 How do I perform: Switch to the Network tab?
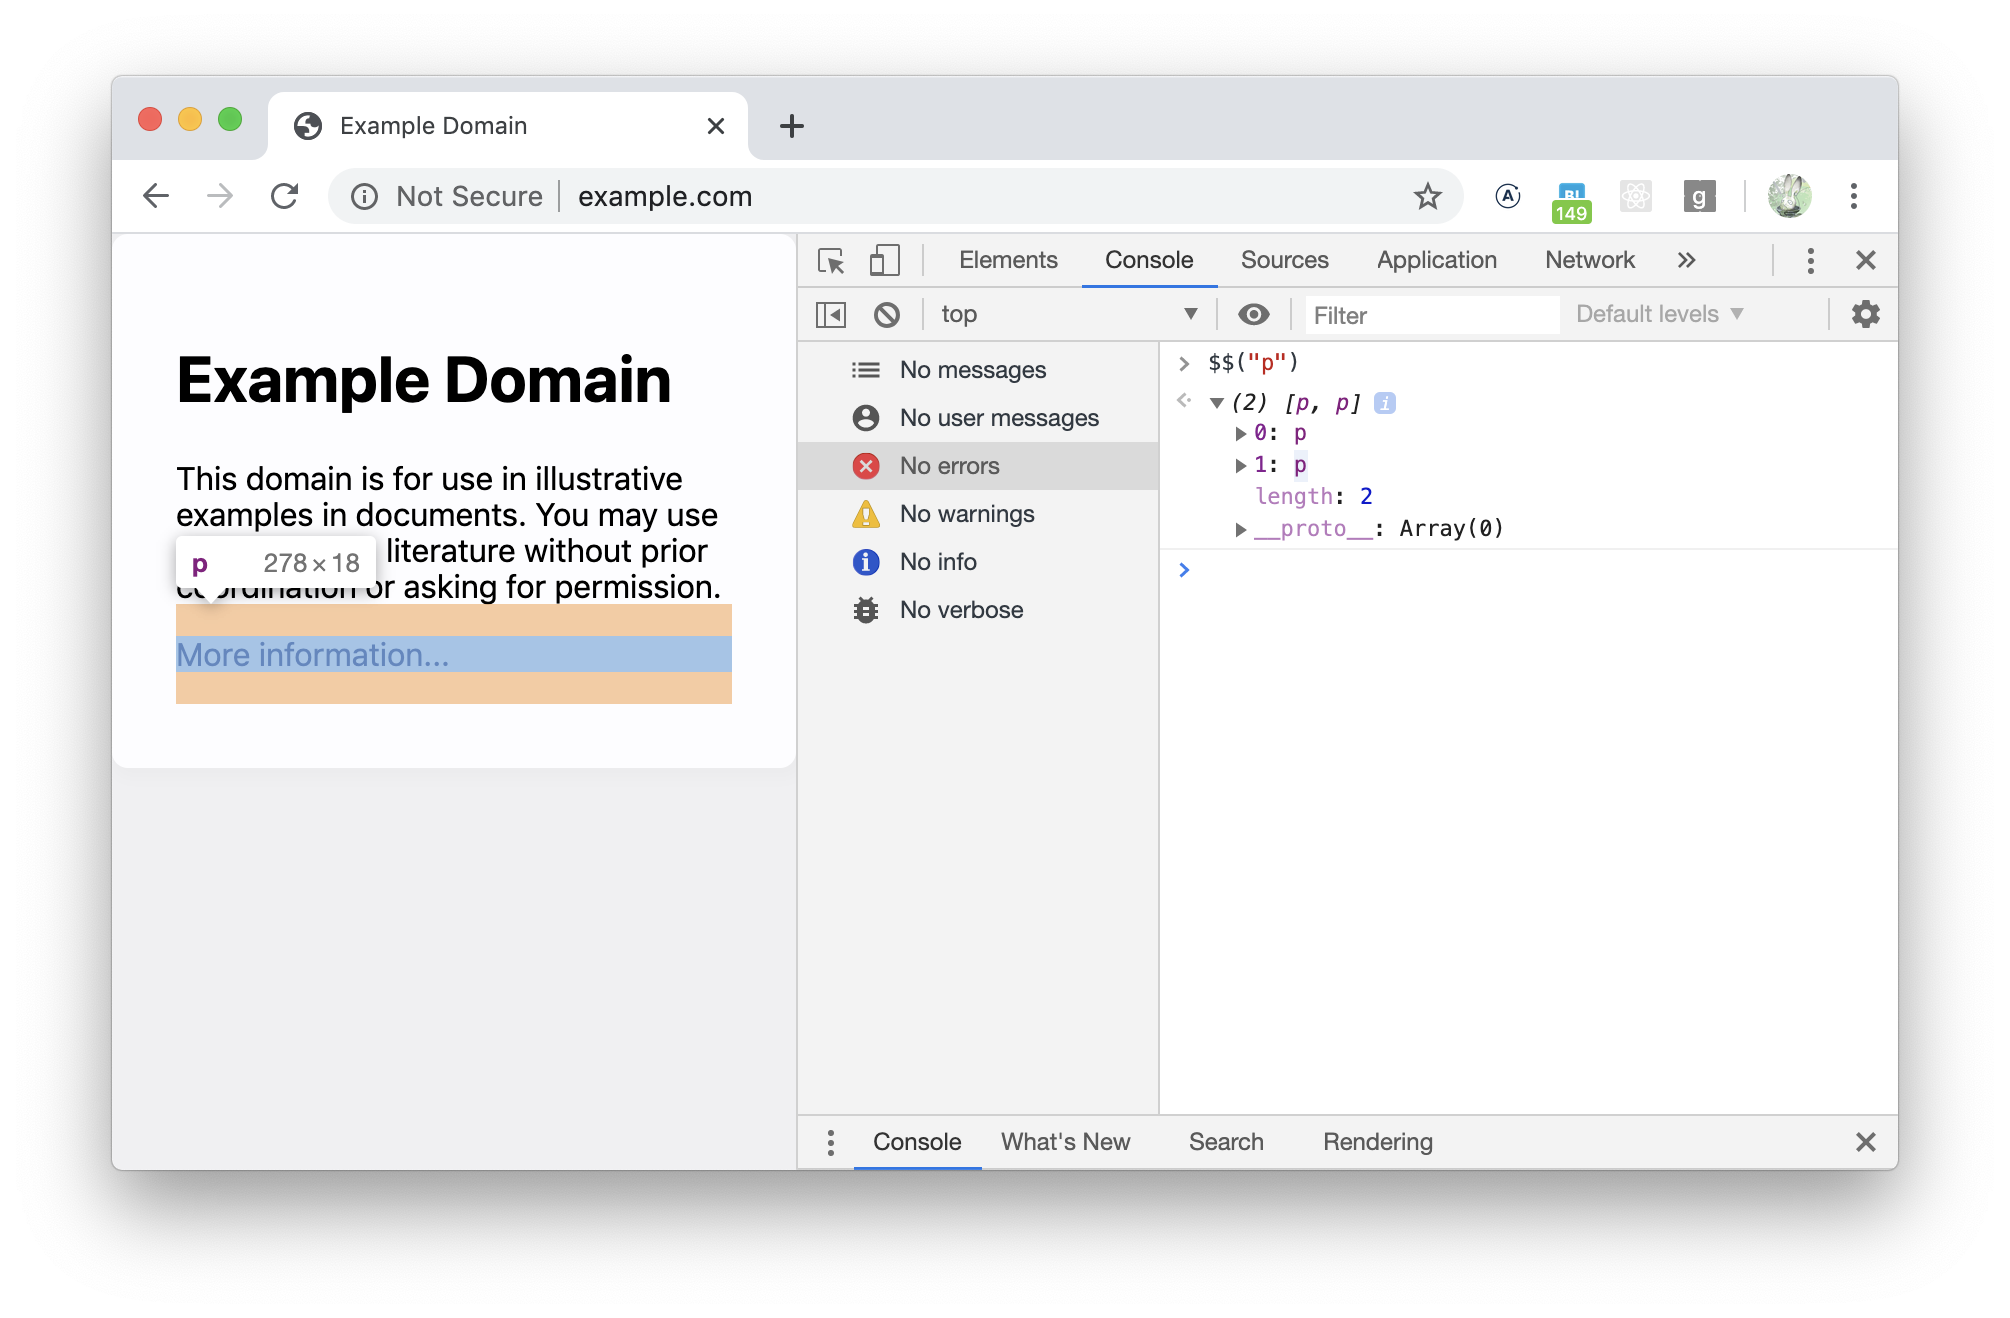[x=1589, y=261]
